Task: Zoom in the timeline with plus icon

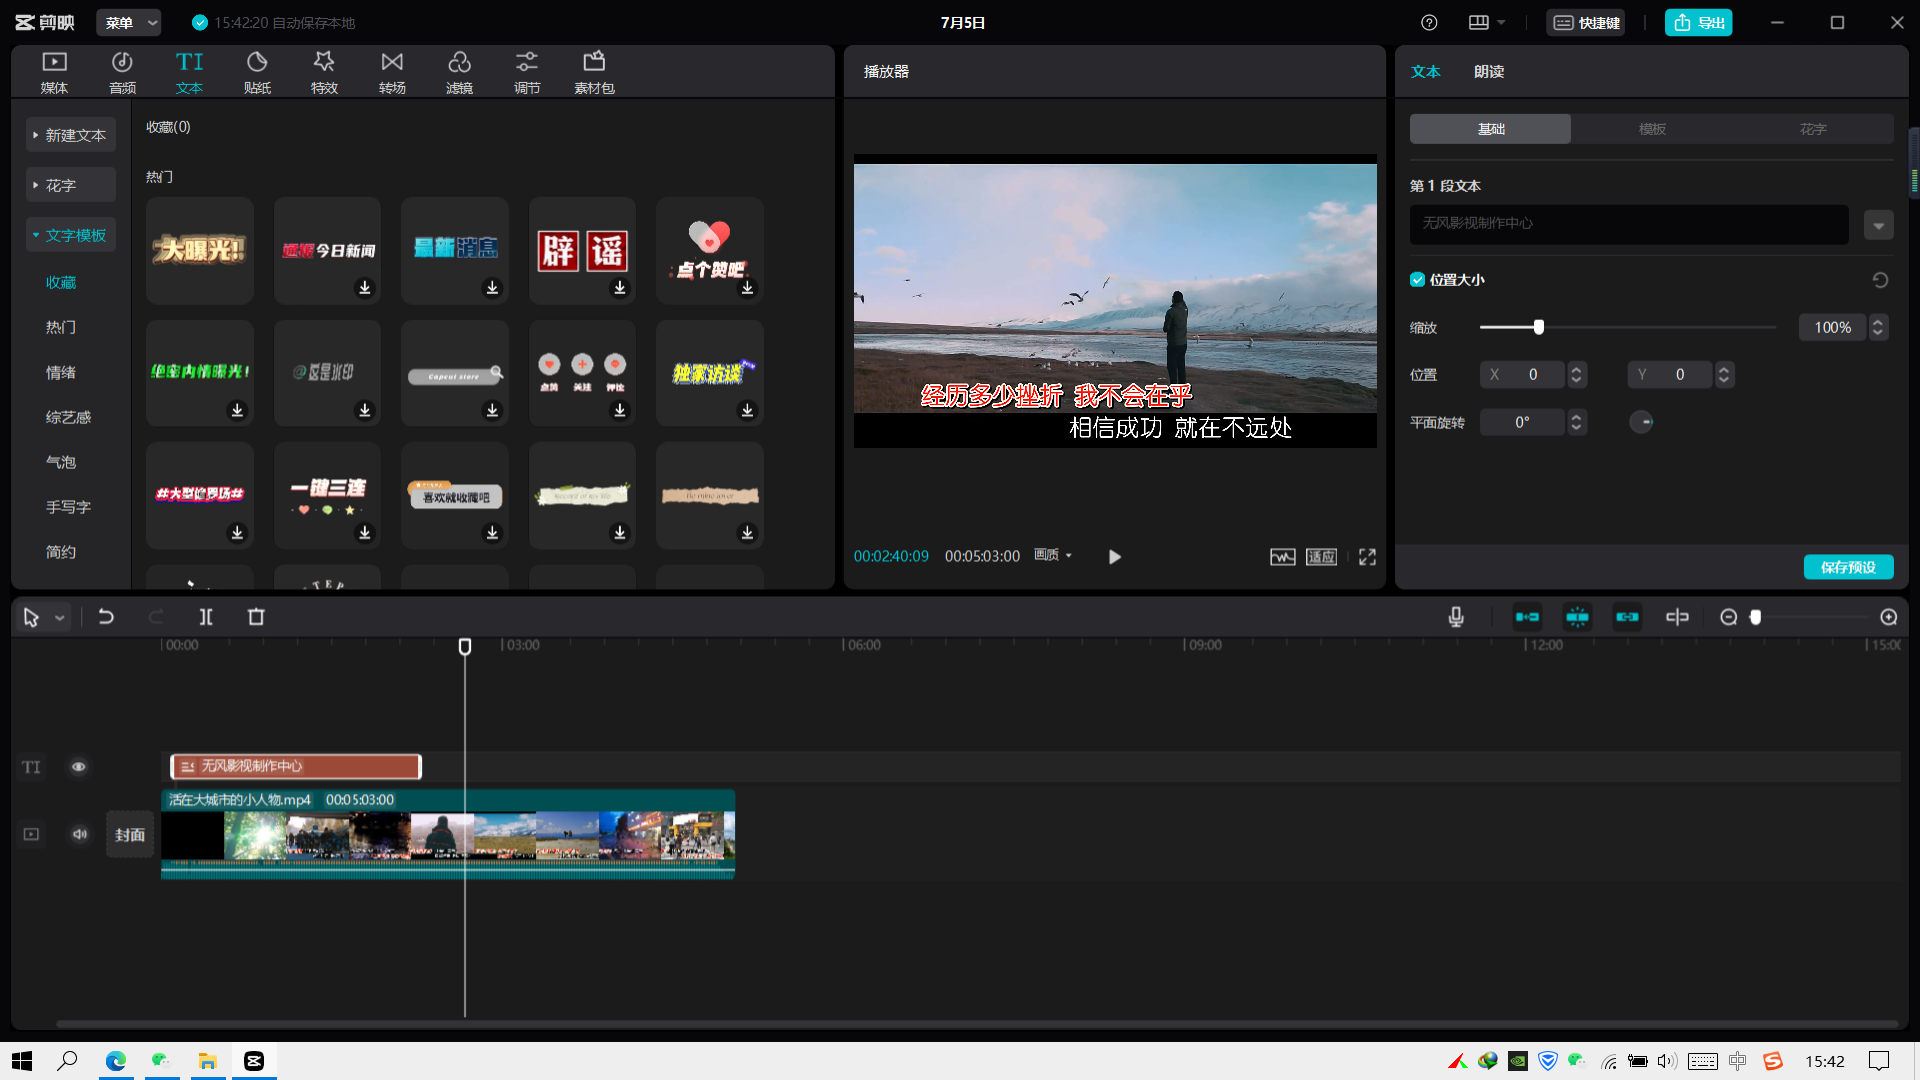Action: pos(1888,617)
